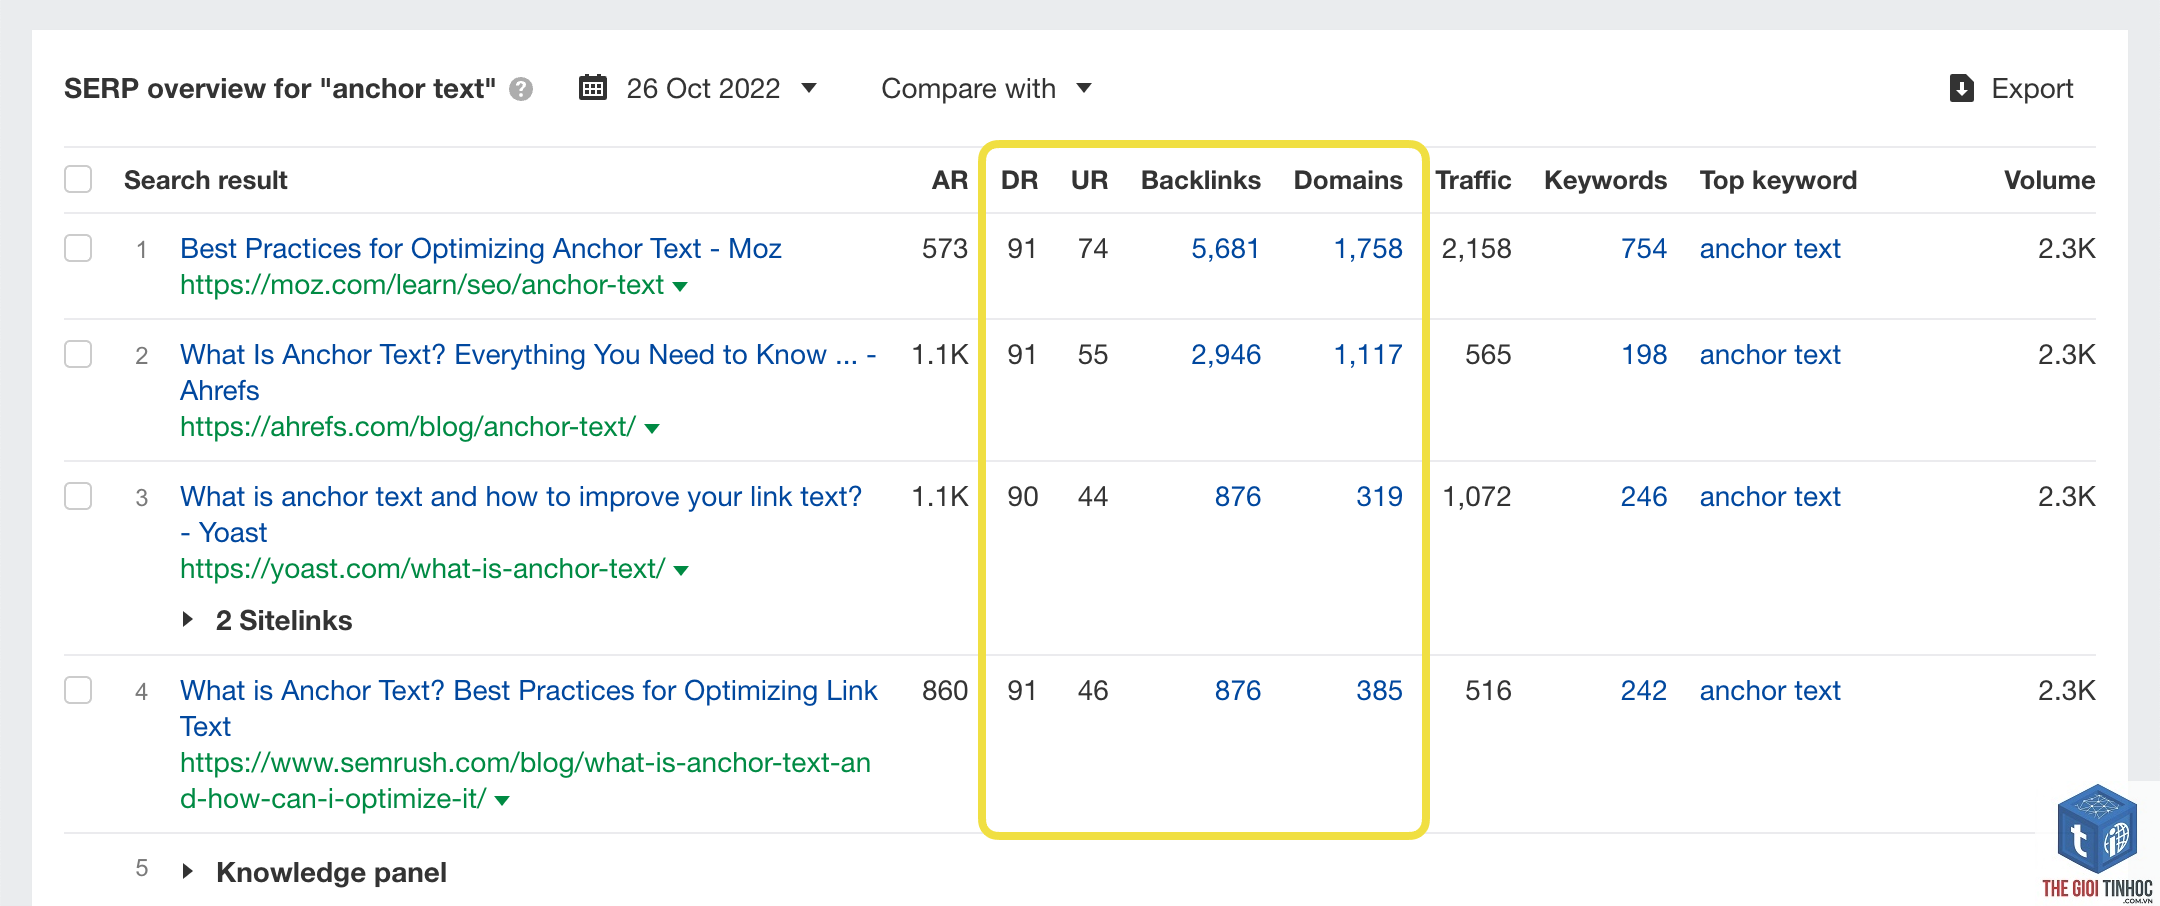Open the Semrush Best Practices for Optimizing Link Text title
The width and height of the screenshot is (2160, 906).
528,708
